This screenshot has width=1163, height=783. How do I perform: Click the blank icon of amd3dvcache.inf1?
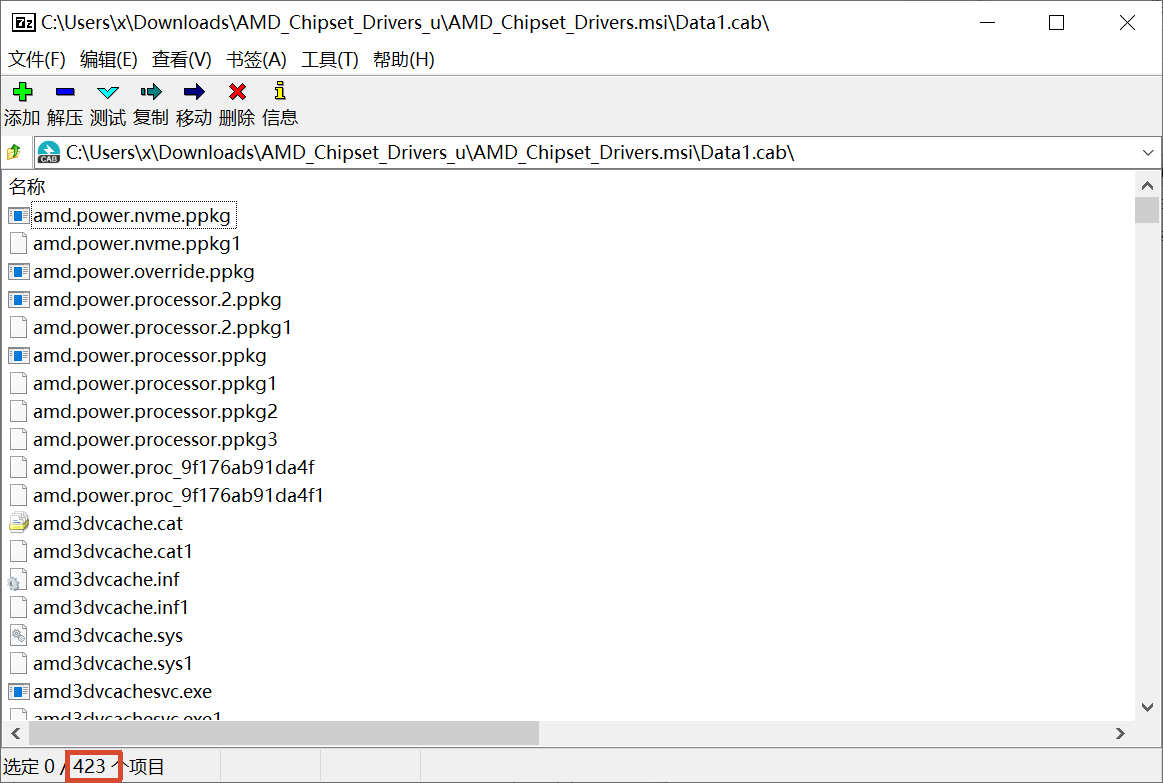click(x=19, y=607)
